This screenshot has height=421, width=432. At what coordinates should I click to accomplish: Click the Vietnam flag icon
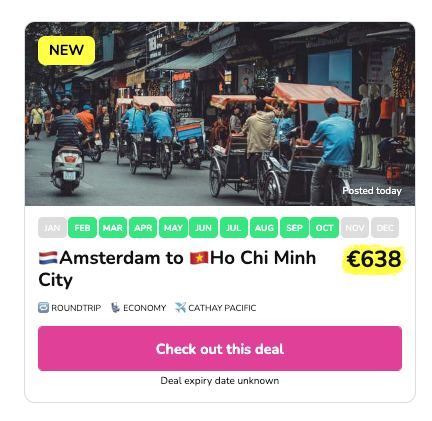pos(199,258)
